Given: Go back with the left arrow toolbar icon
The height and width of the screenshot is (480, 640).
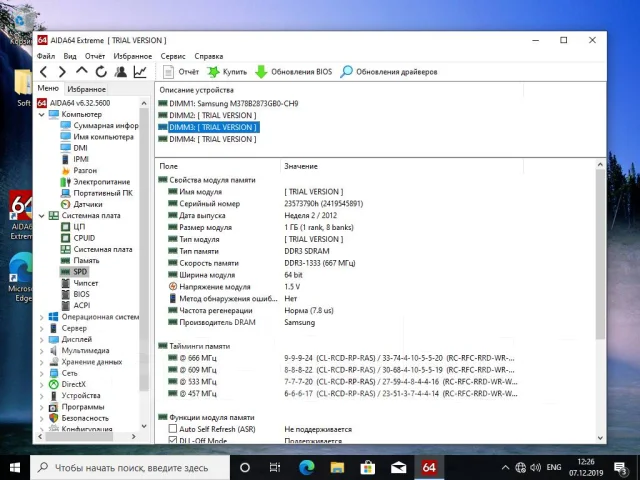Looking at the screenshot, I should coord(44,72).
